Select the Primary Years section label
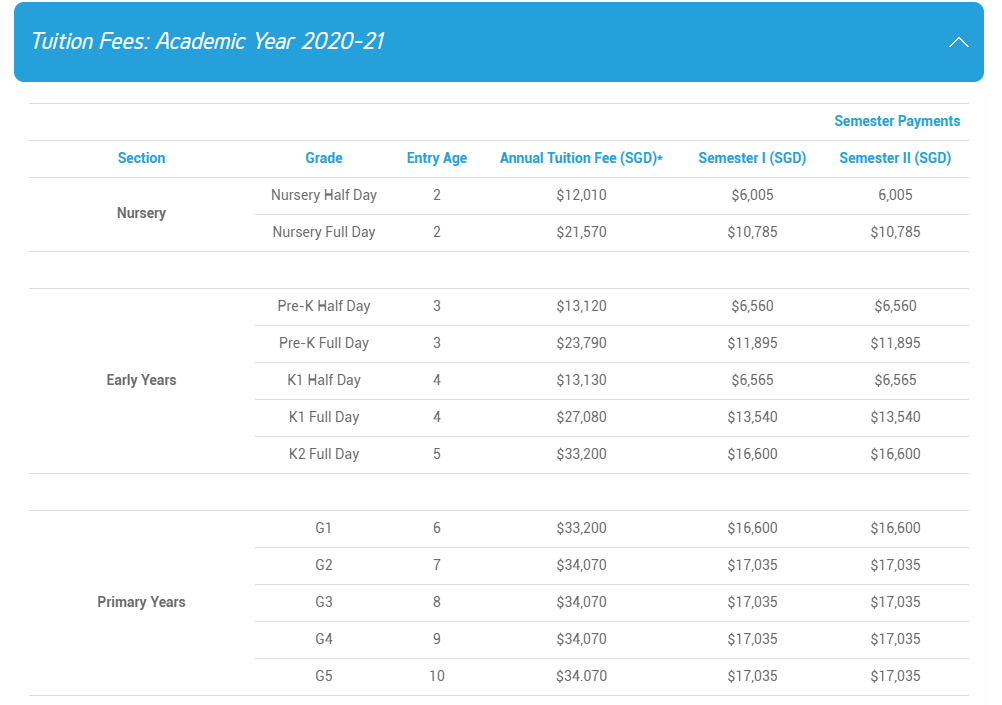Image resolution: width=1002 pixels, height=705 pixels. click(141, 602)
